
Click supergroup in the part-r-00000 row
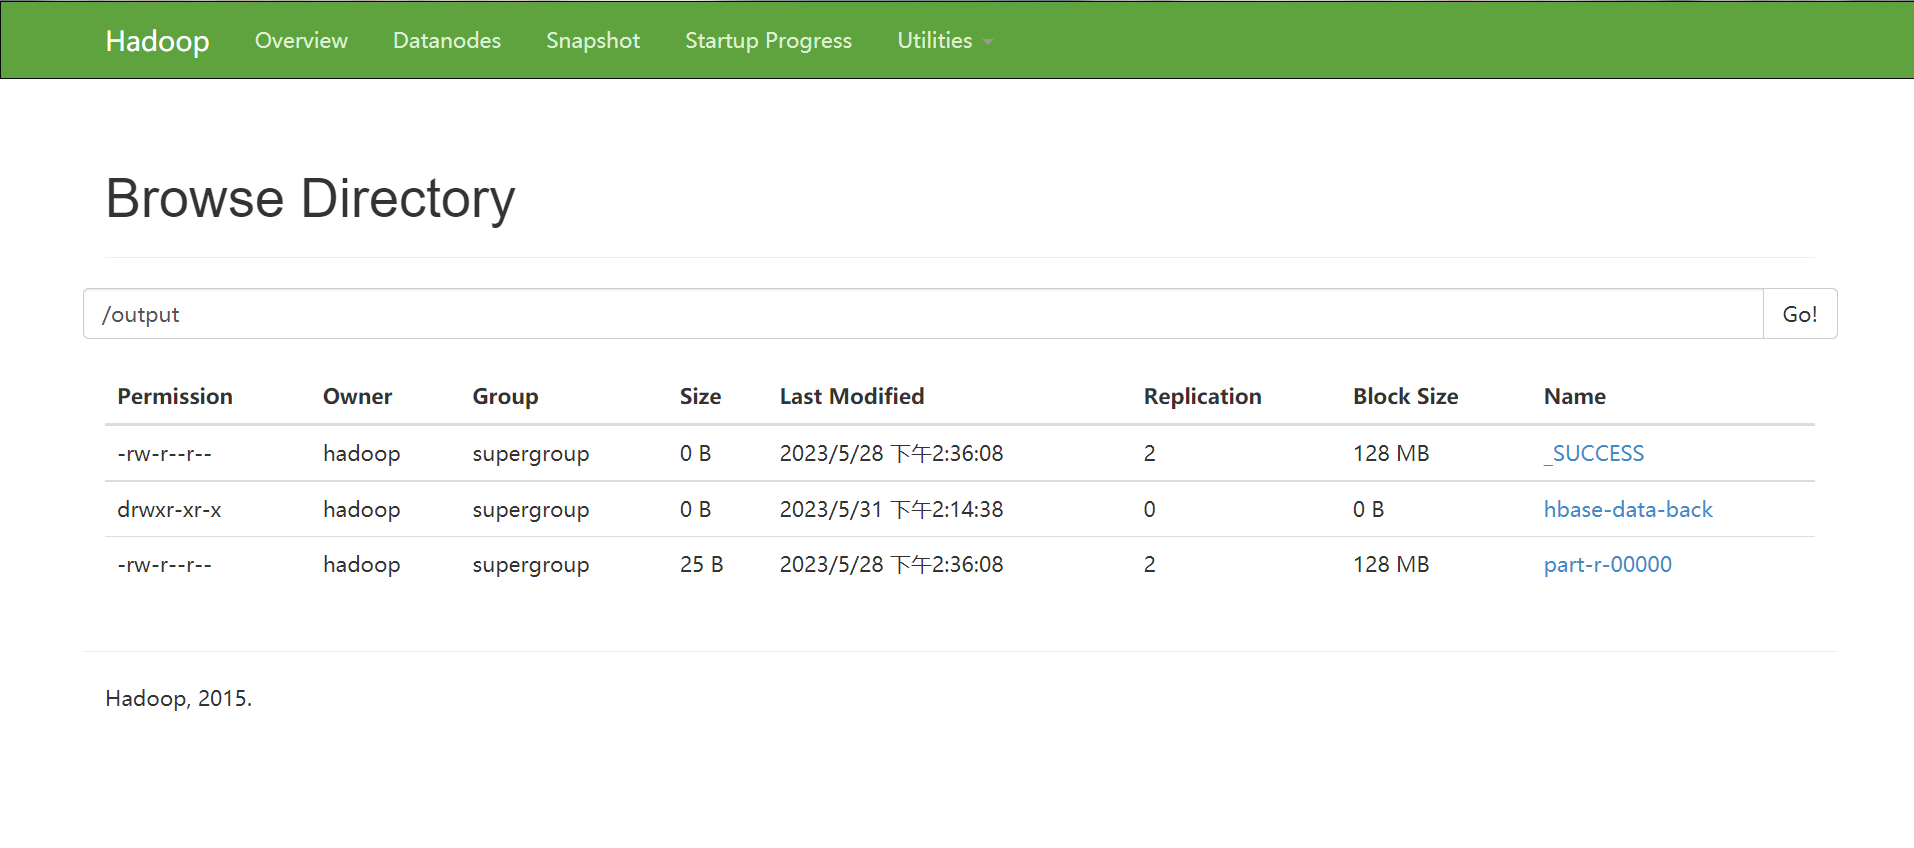[x=531, y=564]
